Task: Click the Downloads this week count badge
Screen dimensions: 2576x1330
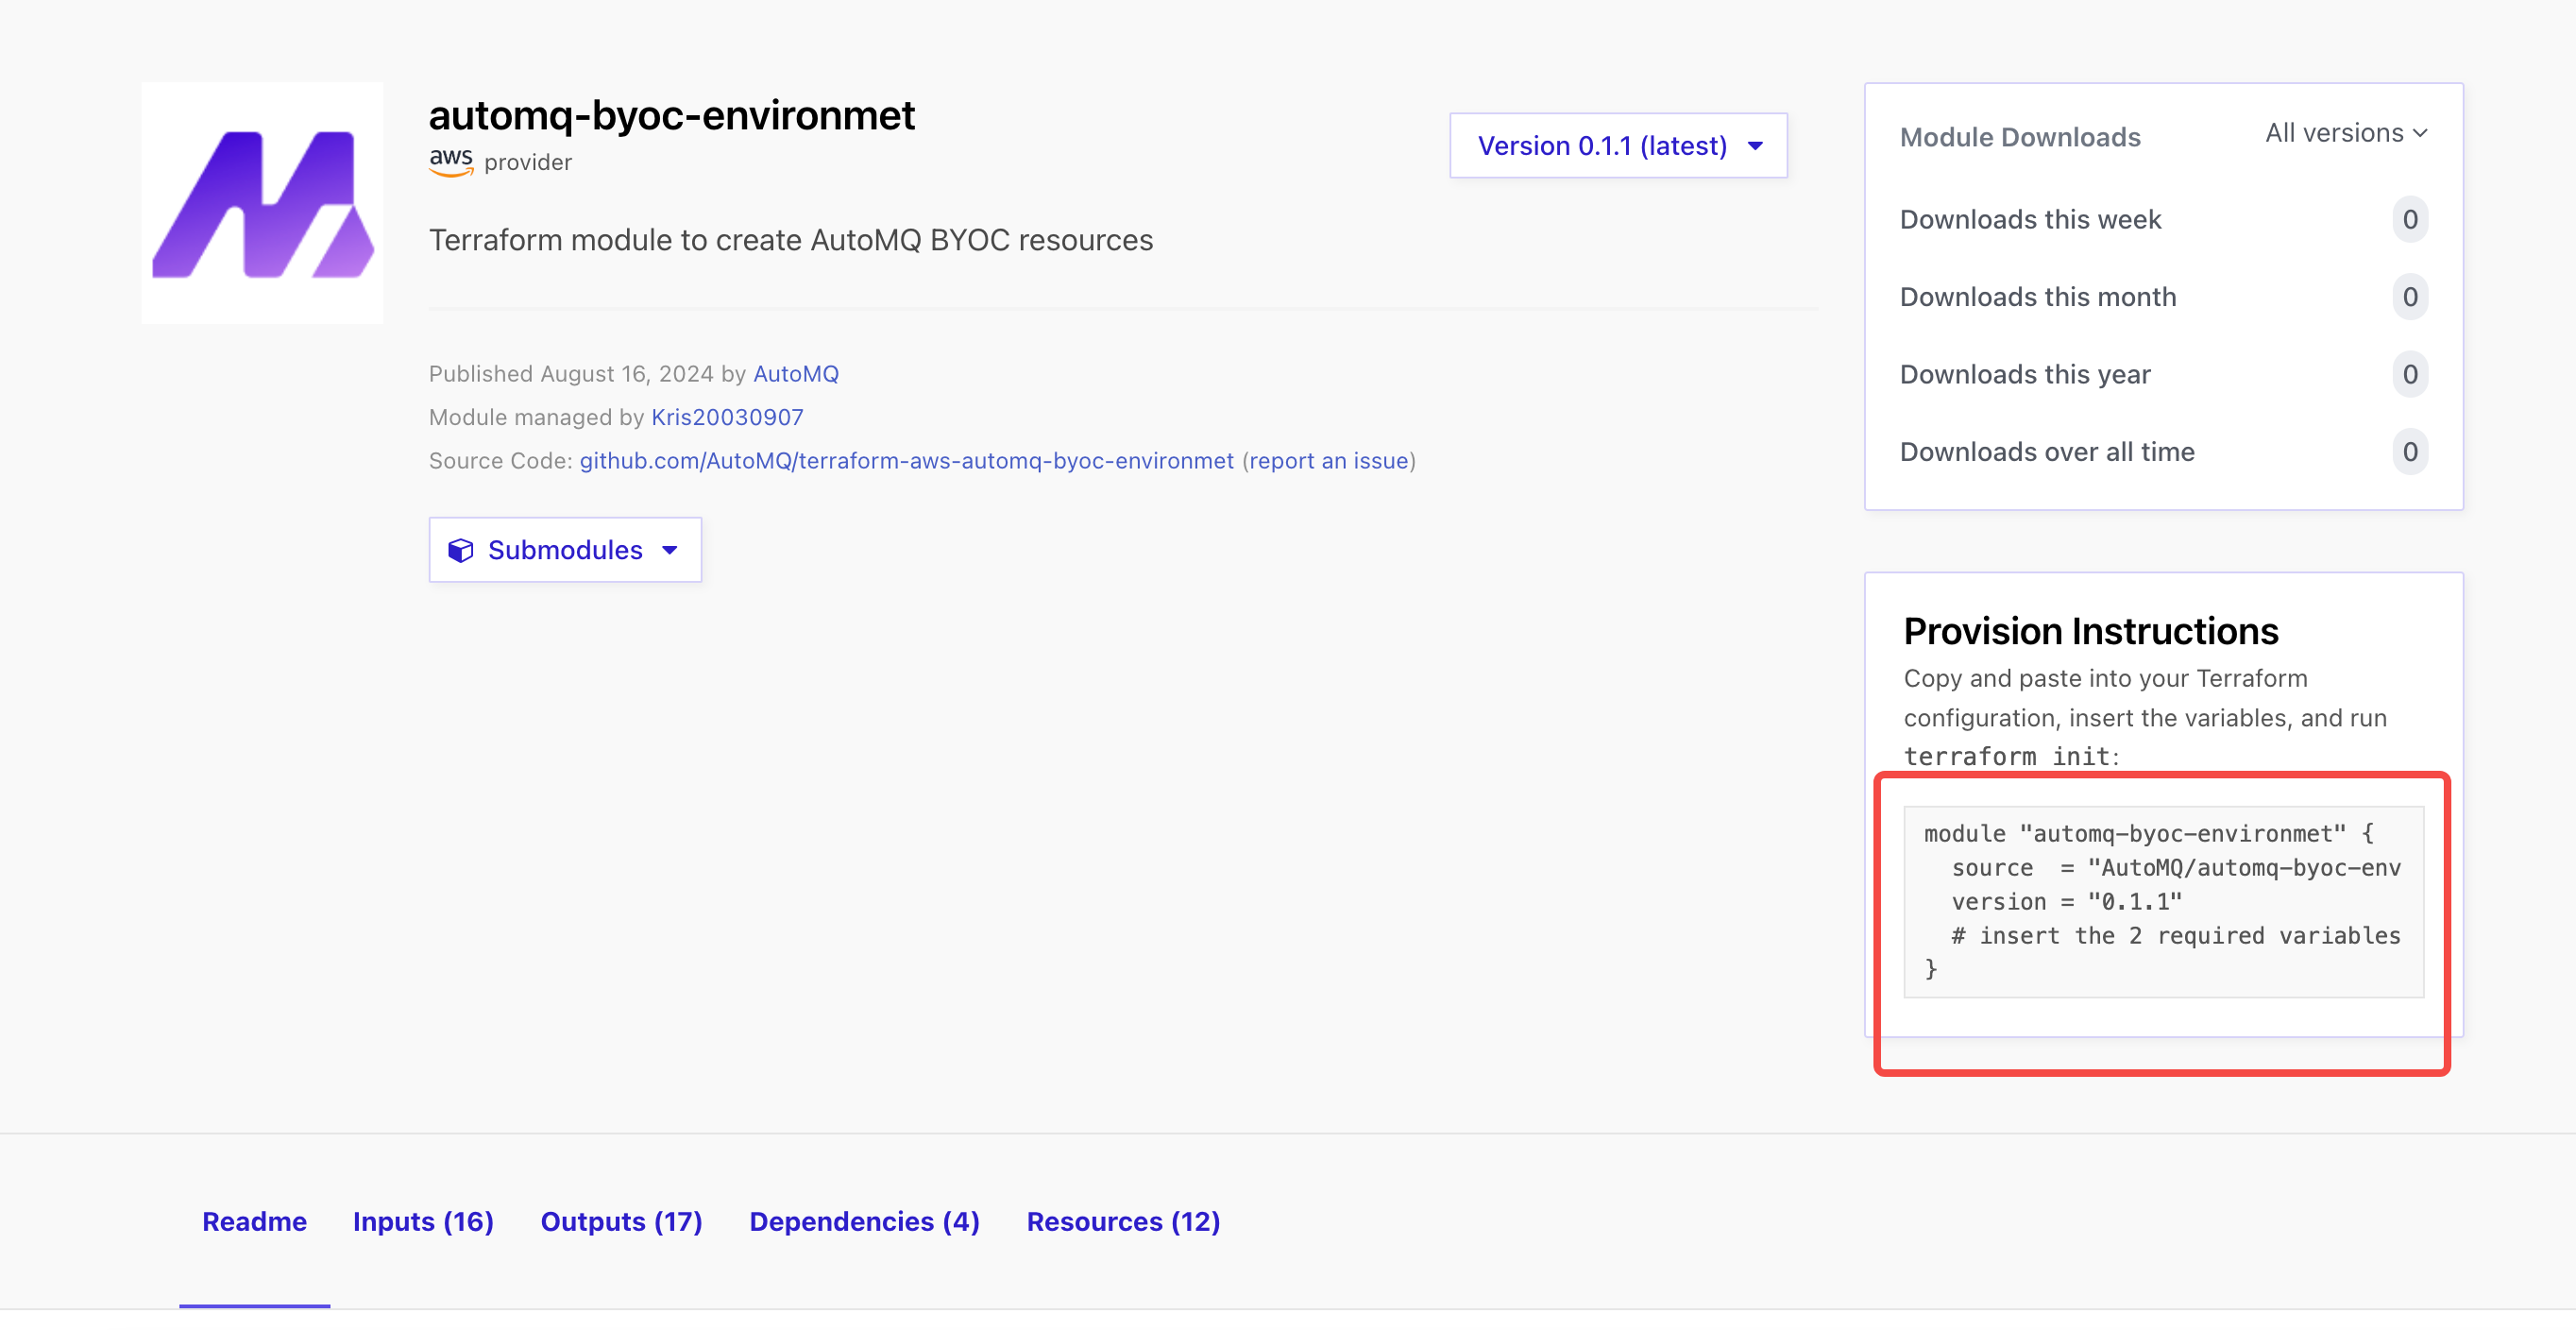Action: tap(2409, 219)
